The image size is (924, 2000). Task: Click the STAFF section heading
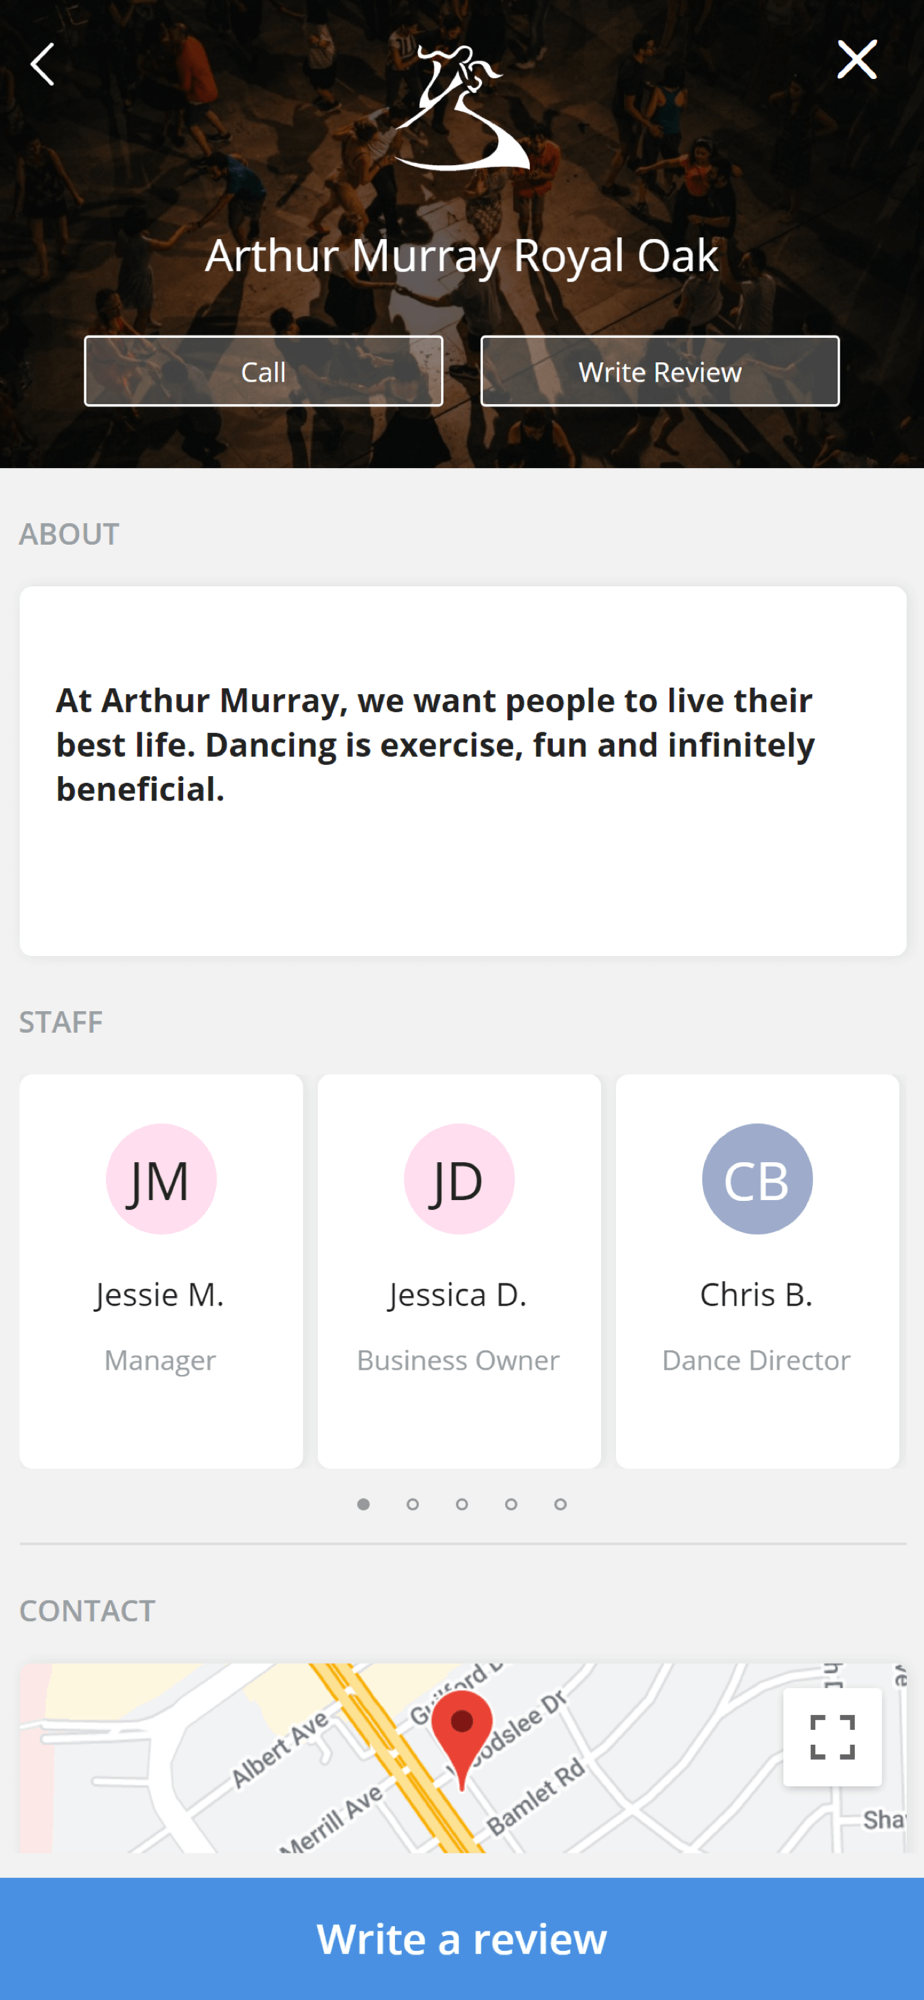click(61, 1022)
